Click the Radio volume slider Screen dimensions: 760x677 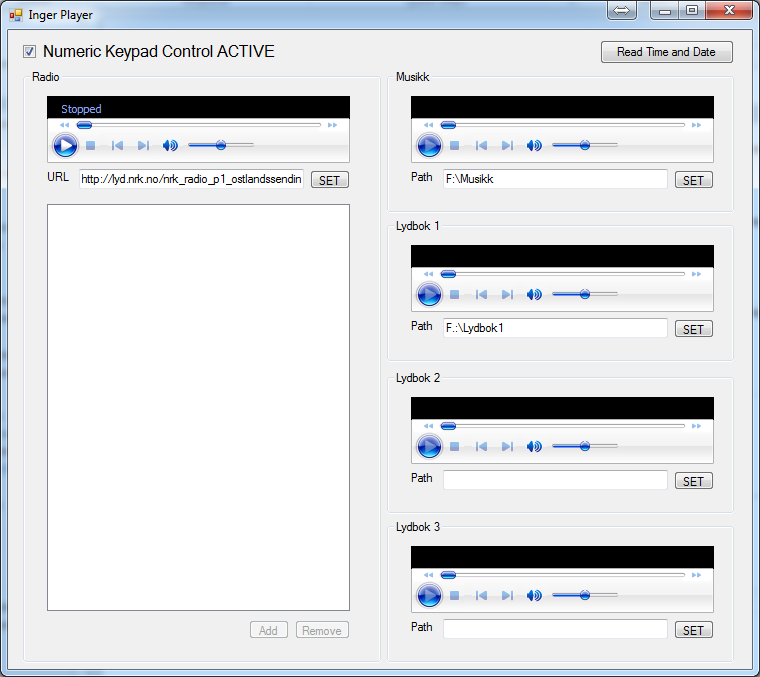click(x=221, y=145)
